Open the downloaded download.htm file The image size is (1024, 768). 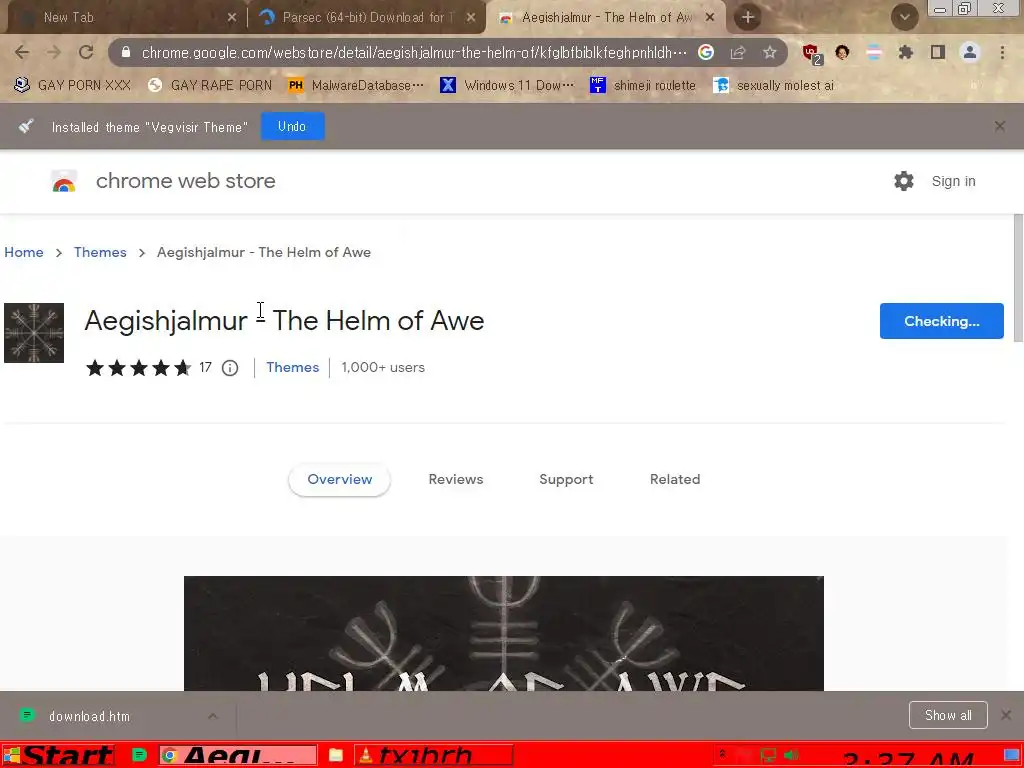(90, 716)
